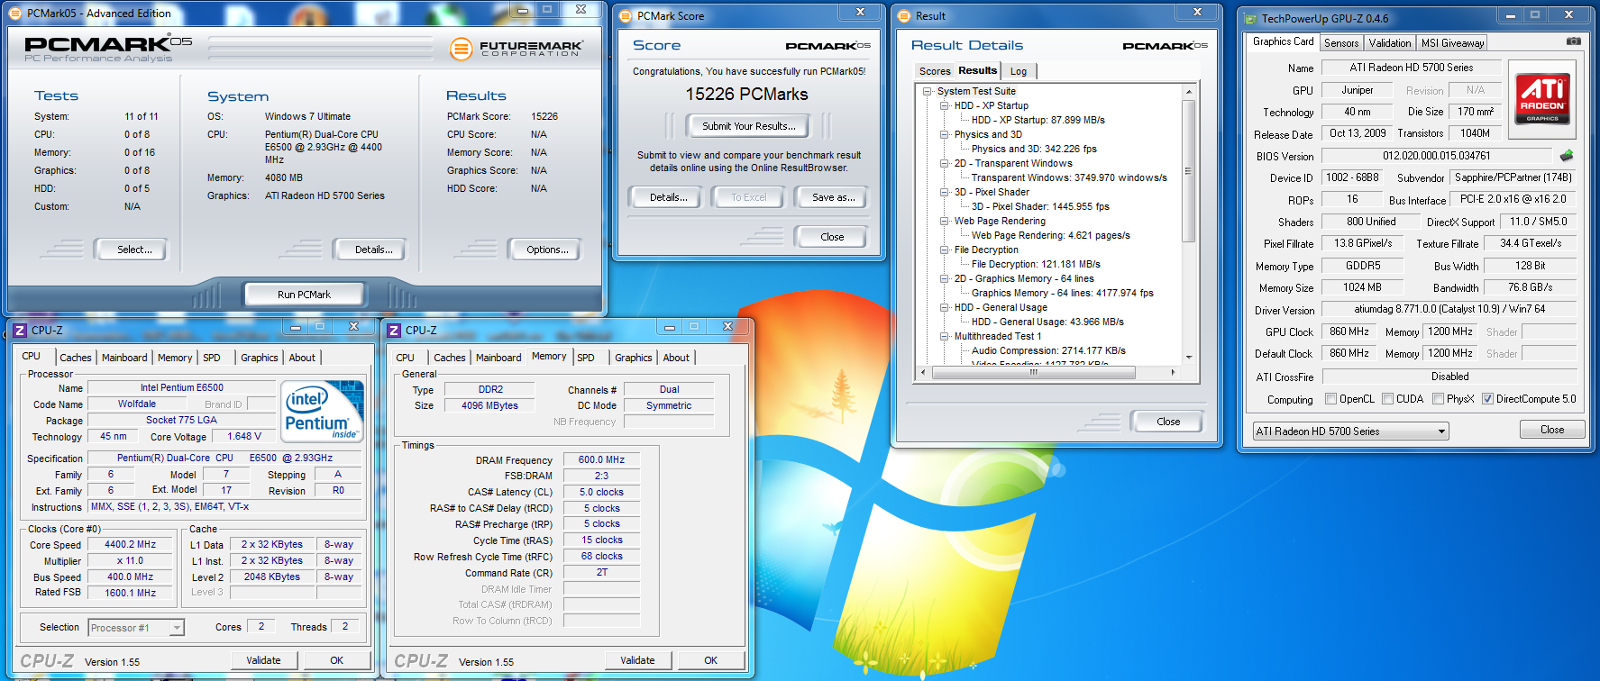
Task: Click the CPU-Z icon of the CPU tab window
Action: coord(19,330)
